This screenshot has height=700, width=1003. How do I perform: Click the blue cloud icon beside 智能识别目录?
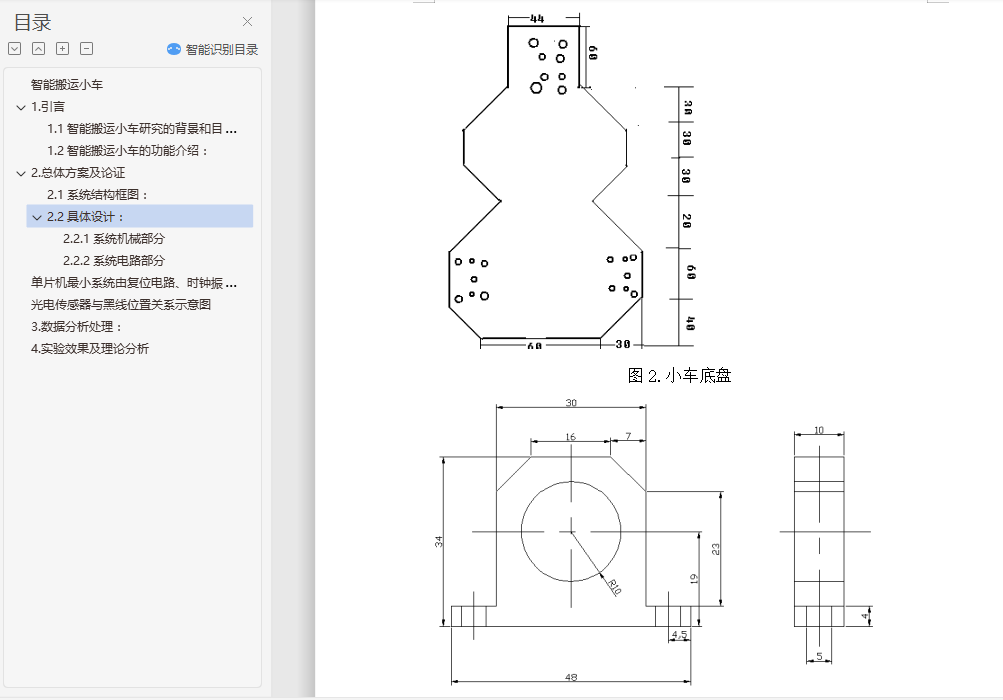click(x=173, y=49)
